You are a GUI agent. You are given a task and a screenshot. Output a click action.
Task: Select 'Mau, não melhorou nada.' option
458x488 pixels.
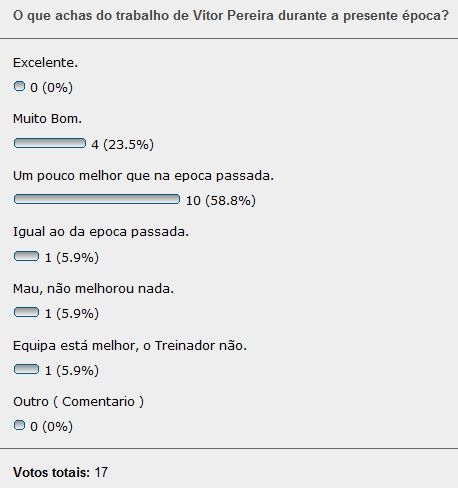(x=93, y=288)
